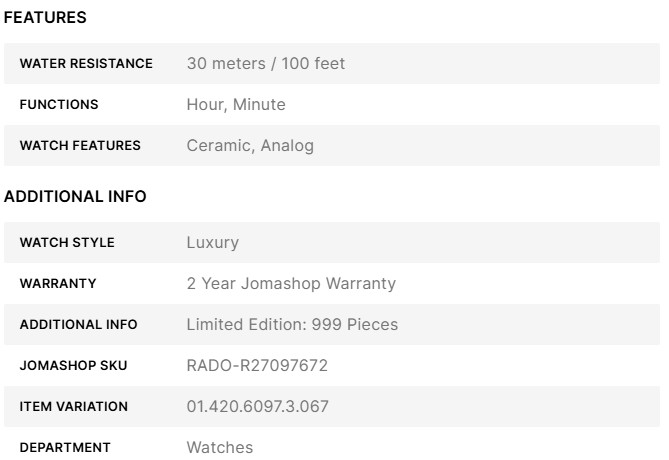Click the ADDITIONAL INFO label beside Limited Edition
This screenshot has height=460, width=669.
pos(79,325)
